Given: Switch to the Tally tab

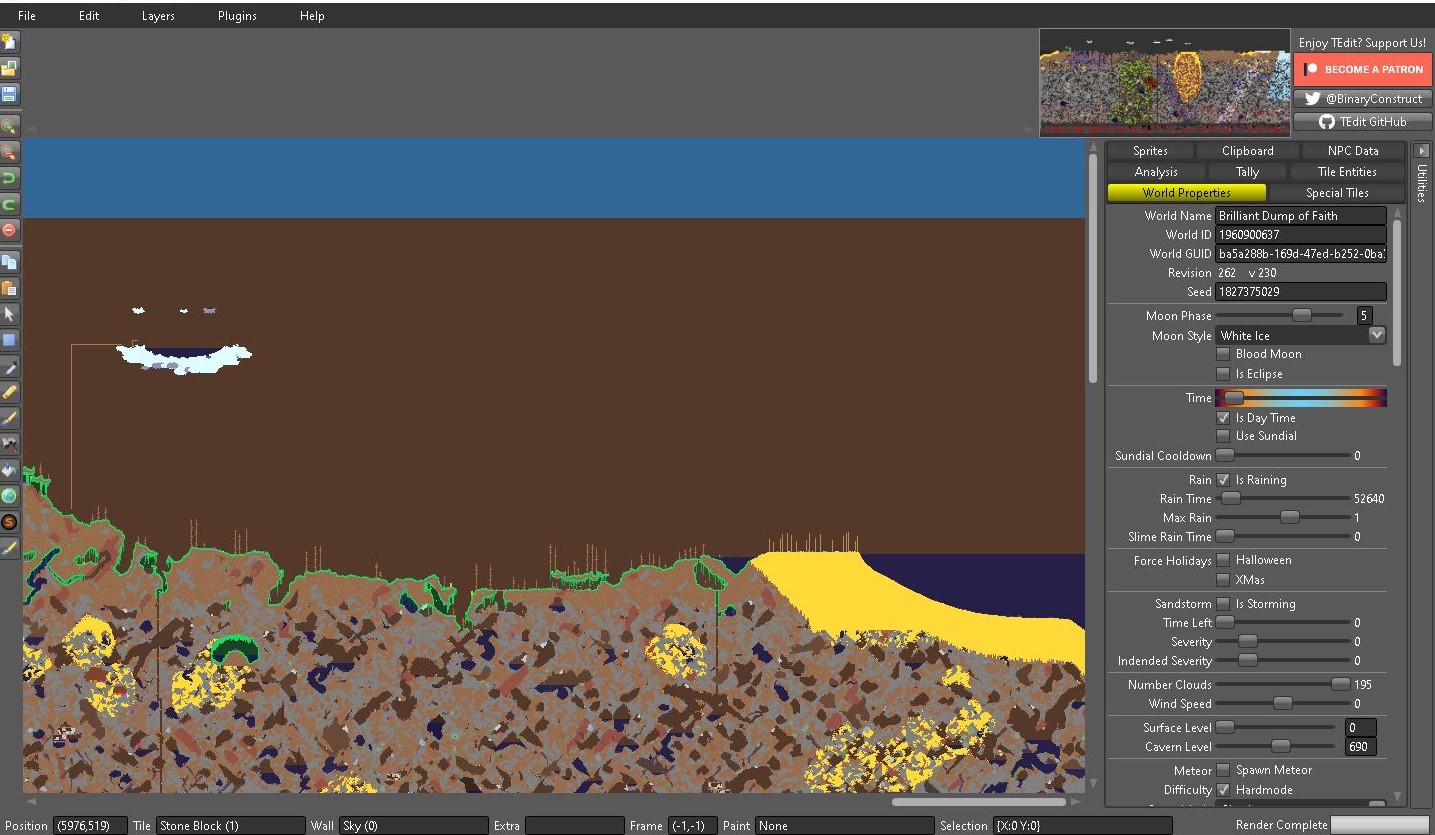Looking at the screenshot, I should coord(1247,171).
